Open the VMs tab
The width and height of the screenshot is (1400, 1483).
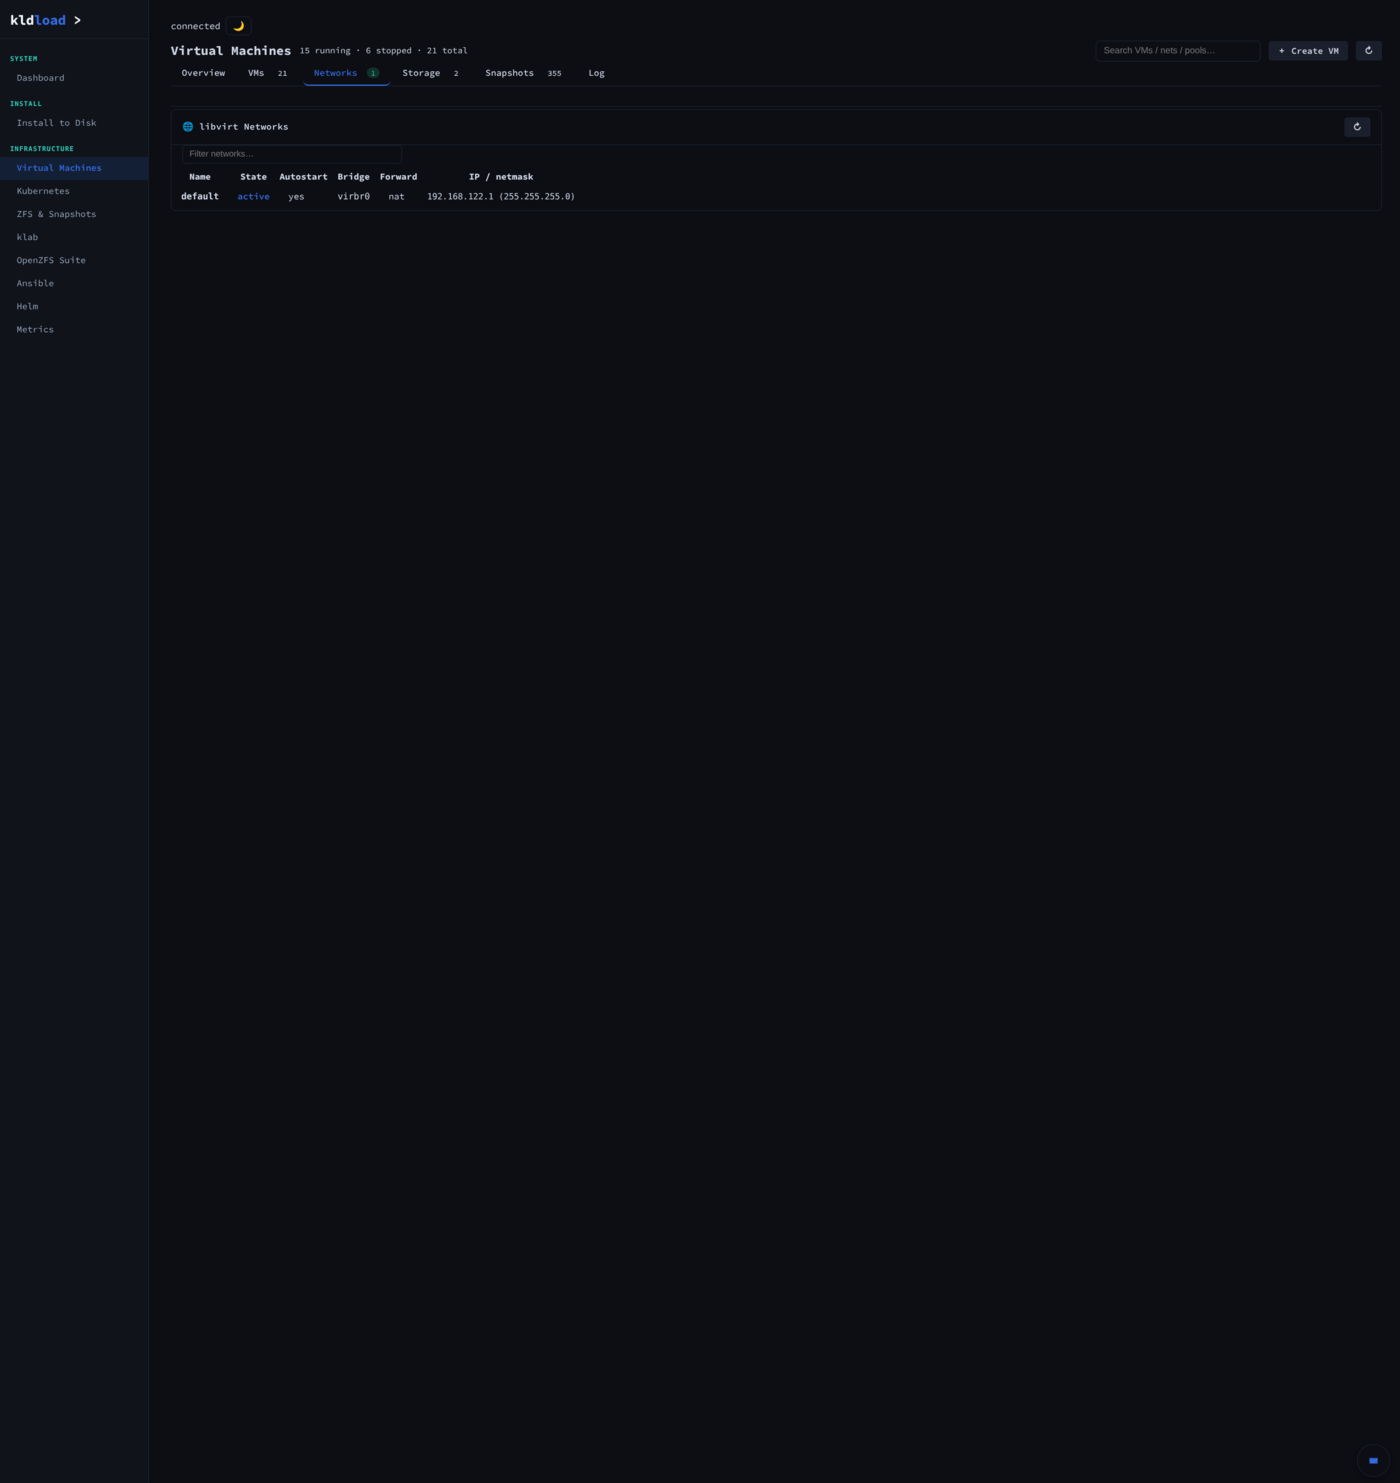268,73
